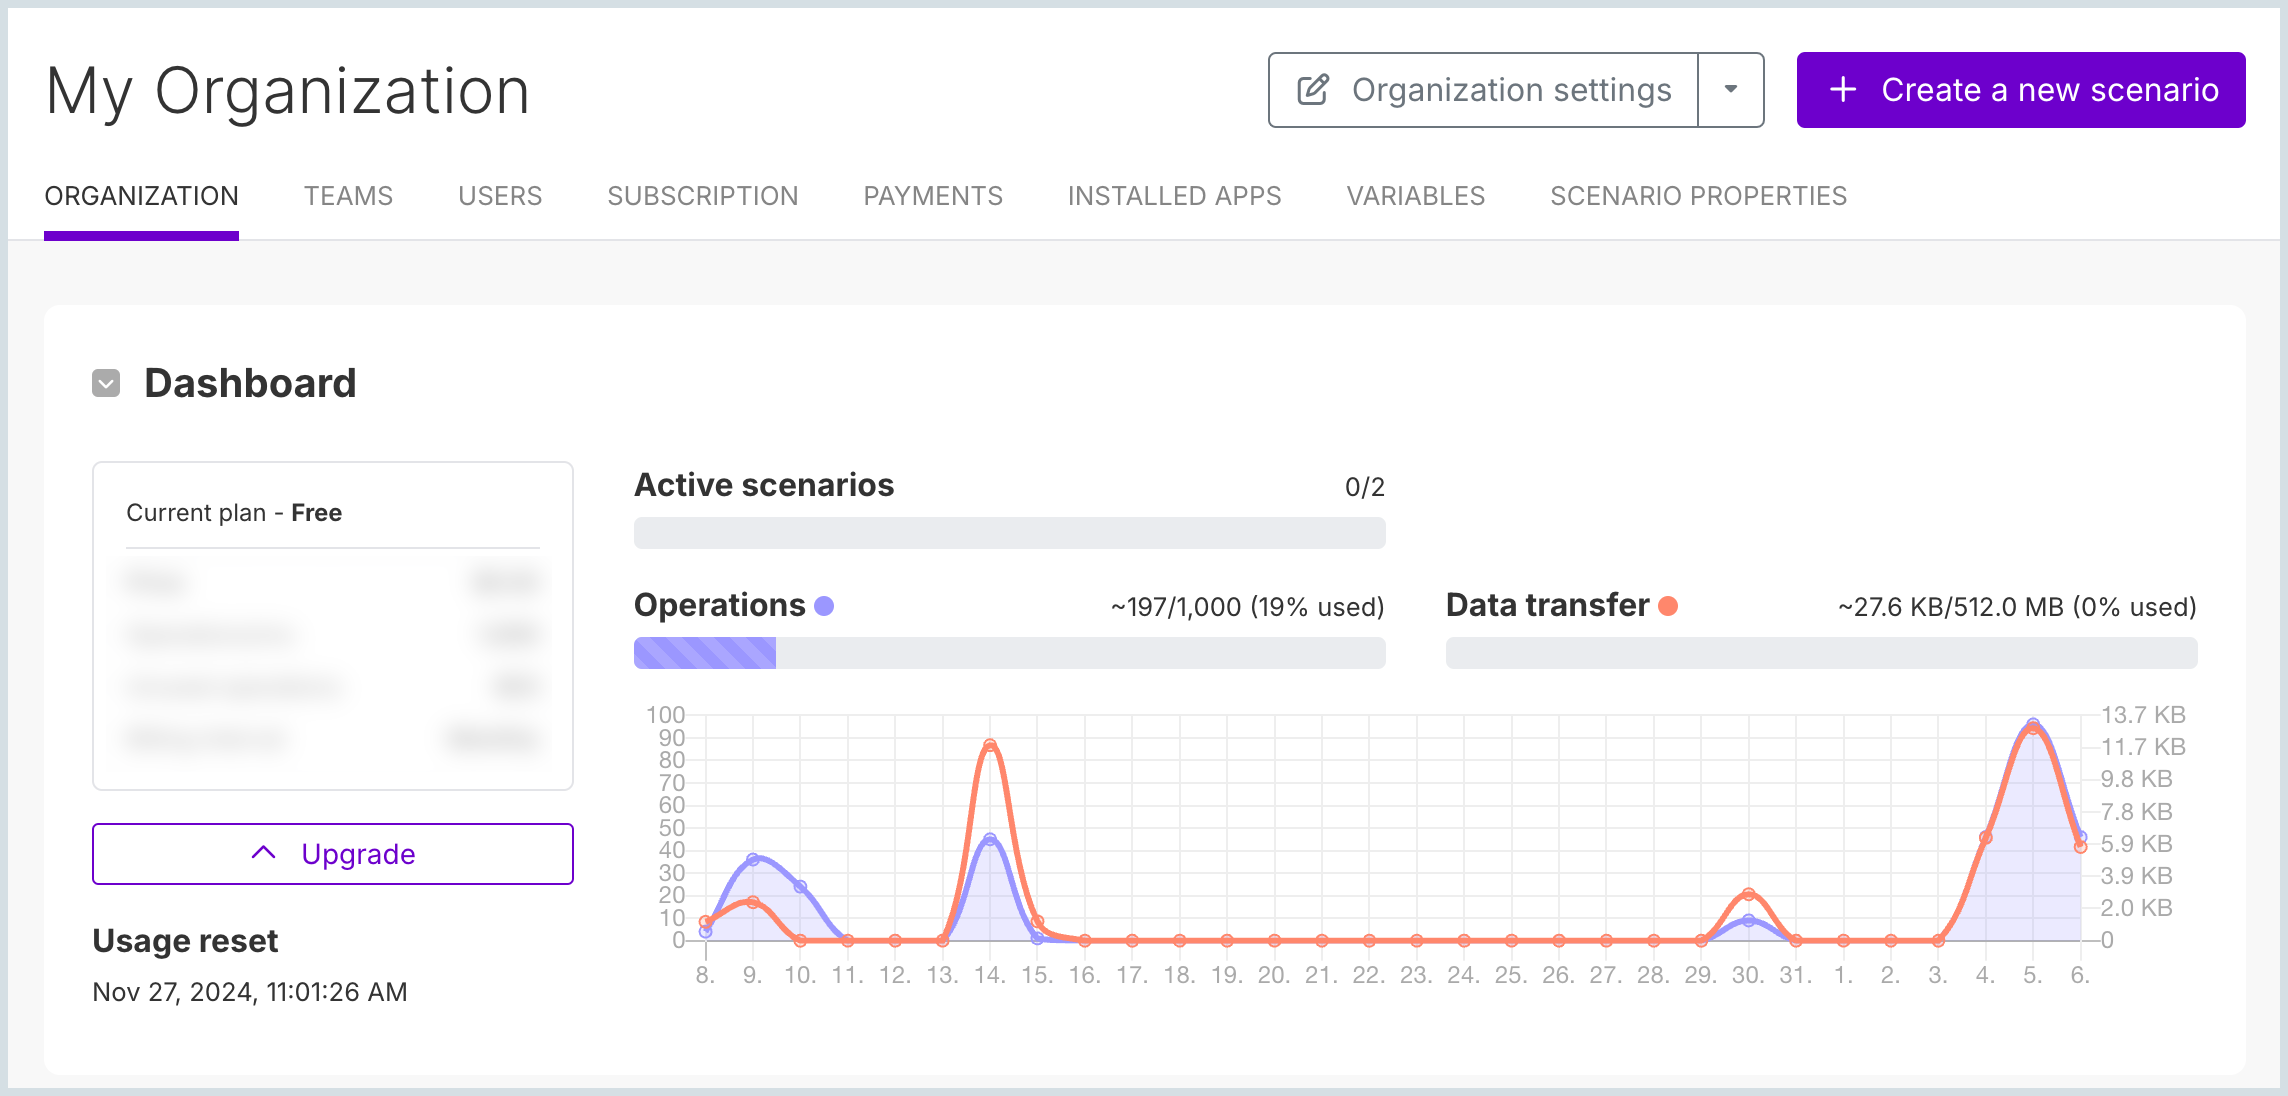The image size is (2288, 1096).
Task: Switch to the Variables tab
Action: tap(1415, 196)
